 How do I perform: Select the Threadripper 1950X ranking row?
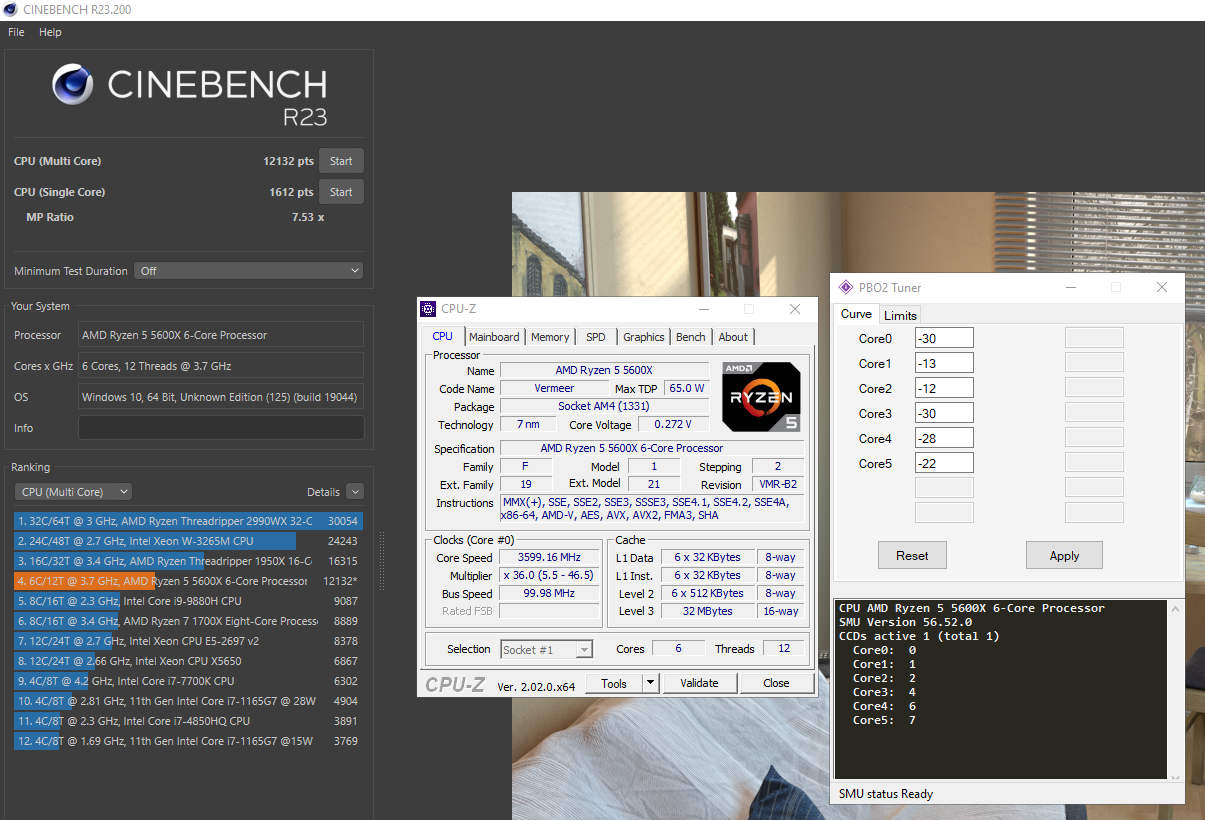pyautogui.click(x=188, y=561)
